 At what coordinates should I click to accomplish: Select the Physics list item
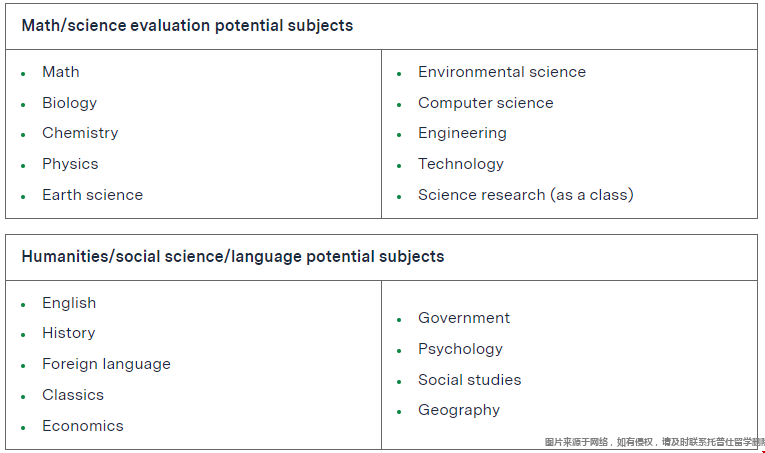click(70, 164)
